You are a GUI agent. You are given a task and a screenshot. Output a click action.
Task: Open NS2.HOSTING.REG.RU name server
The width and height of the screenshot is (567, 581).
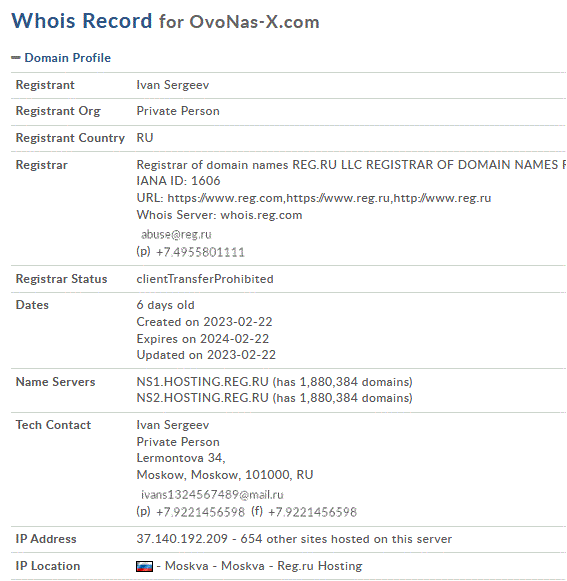pos(202,398)
